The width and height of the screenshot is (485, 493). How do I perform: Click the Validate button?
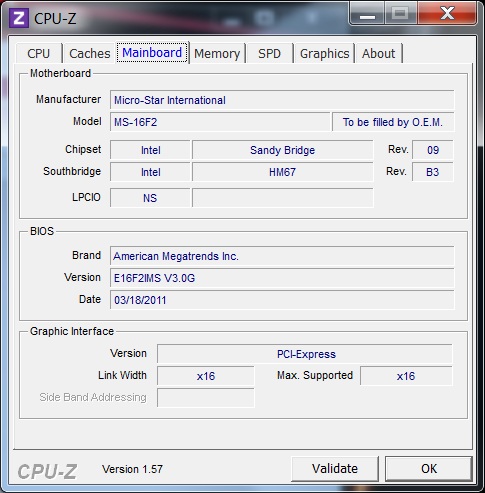point(335,469)
